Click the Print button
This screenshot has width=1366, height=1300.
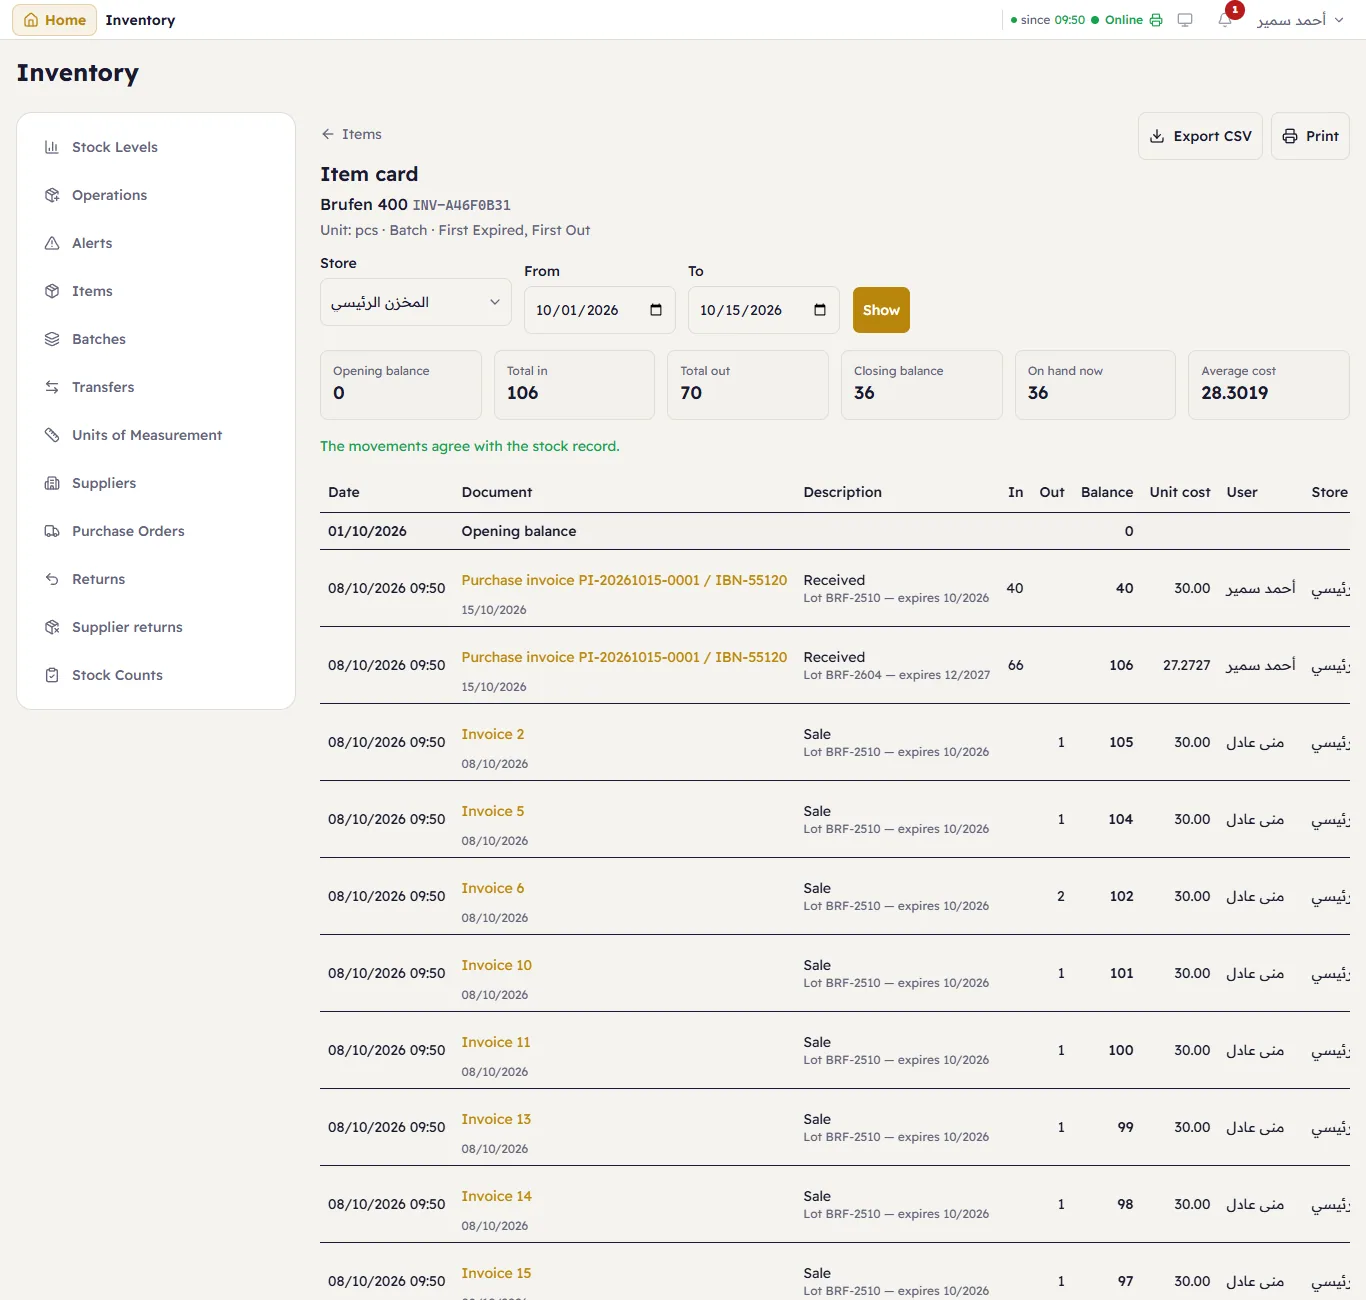[x=1310, y=136]
